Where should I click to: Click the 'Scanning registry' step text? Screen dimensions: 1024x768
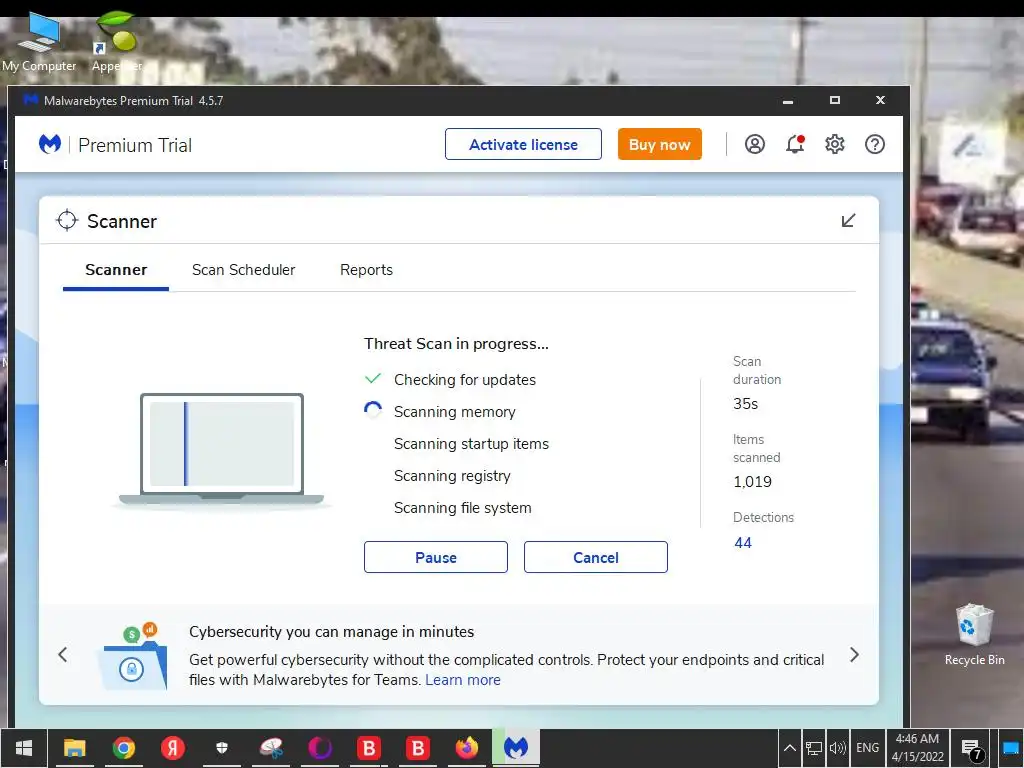pos(452,476)
